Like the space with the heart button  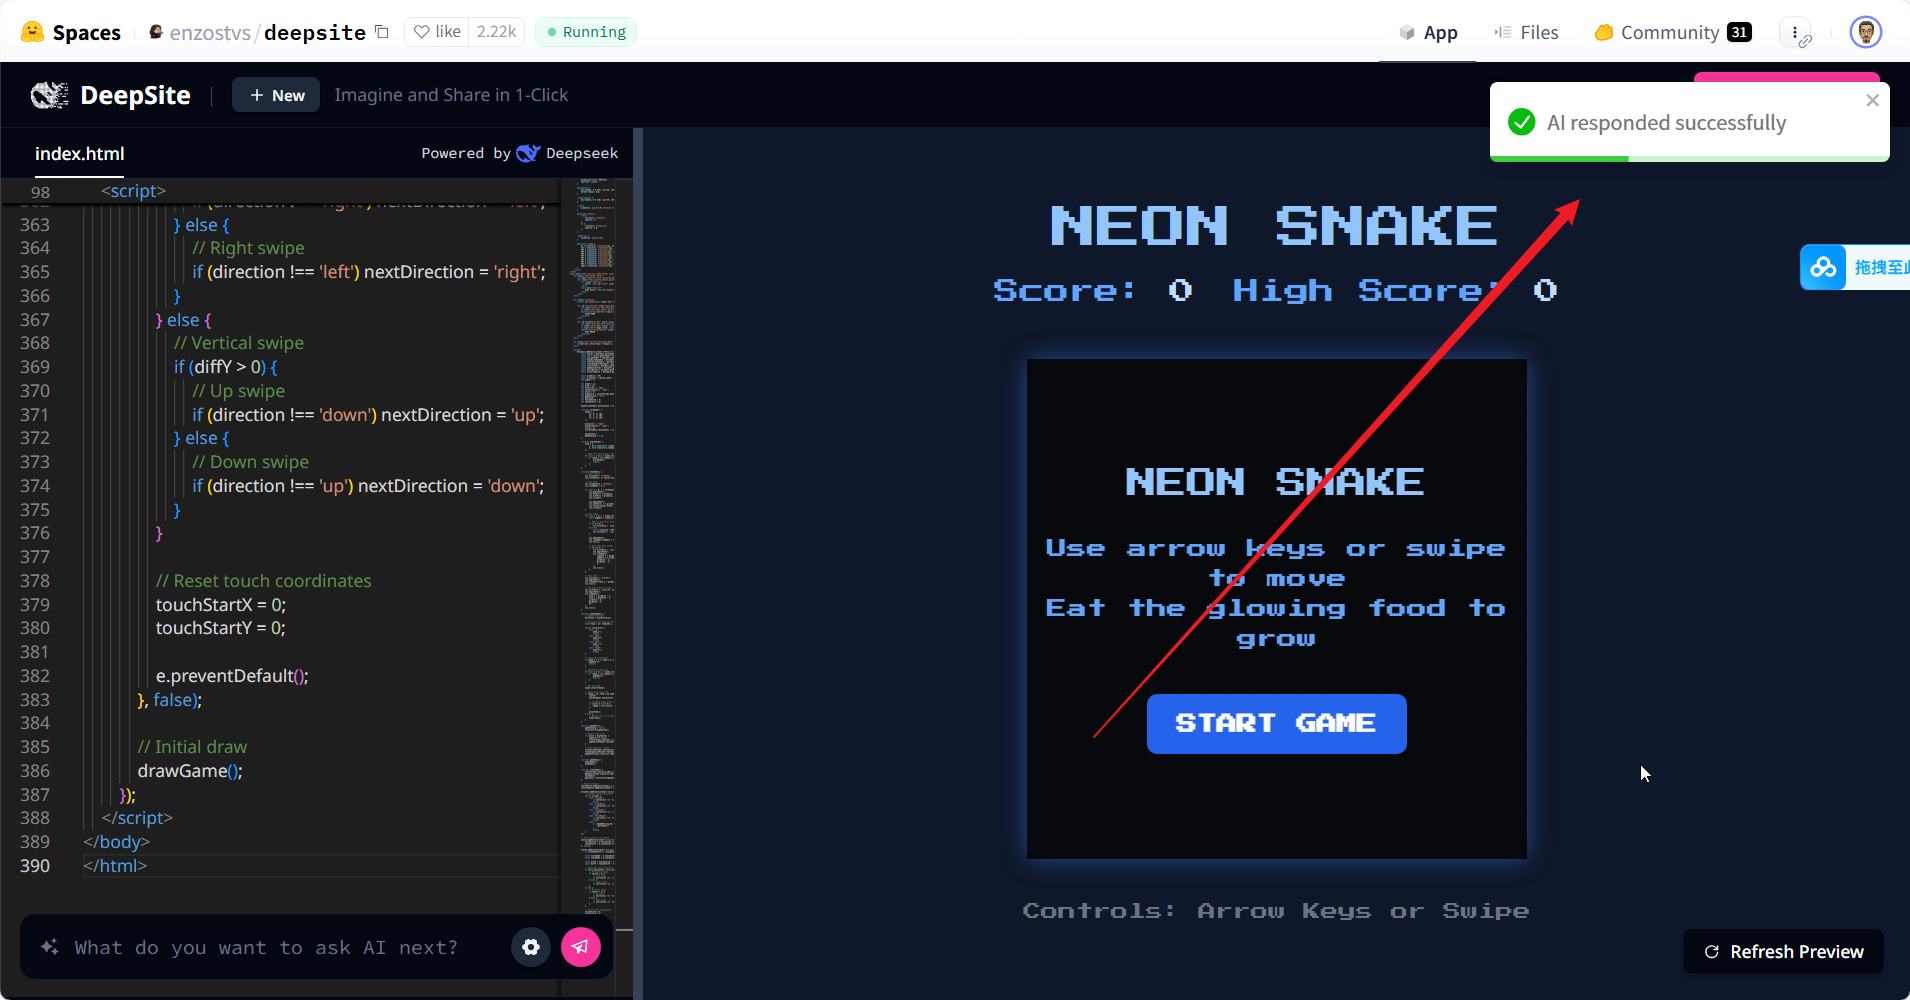tap(437, 32)
